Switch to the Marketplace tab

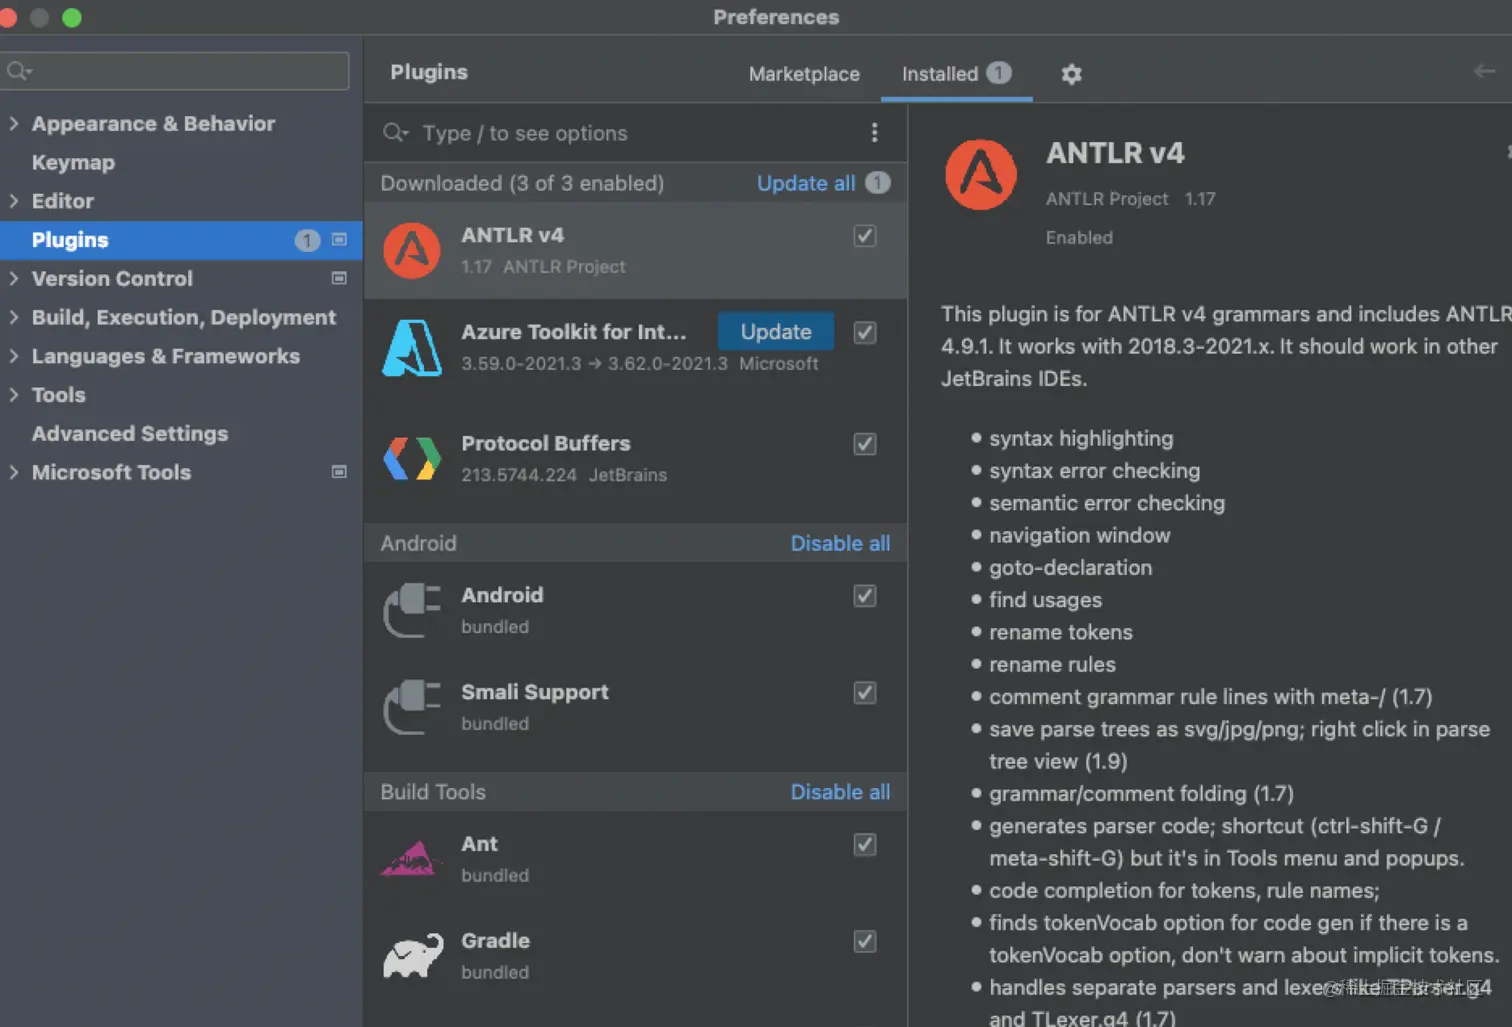[x=804, y=74]
